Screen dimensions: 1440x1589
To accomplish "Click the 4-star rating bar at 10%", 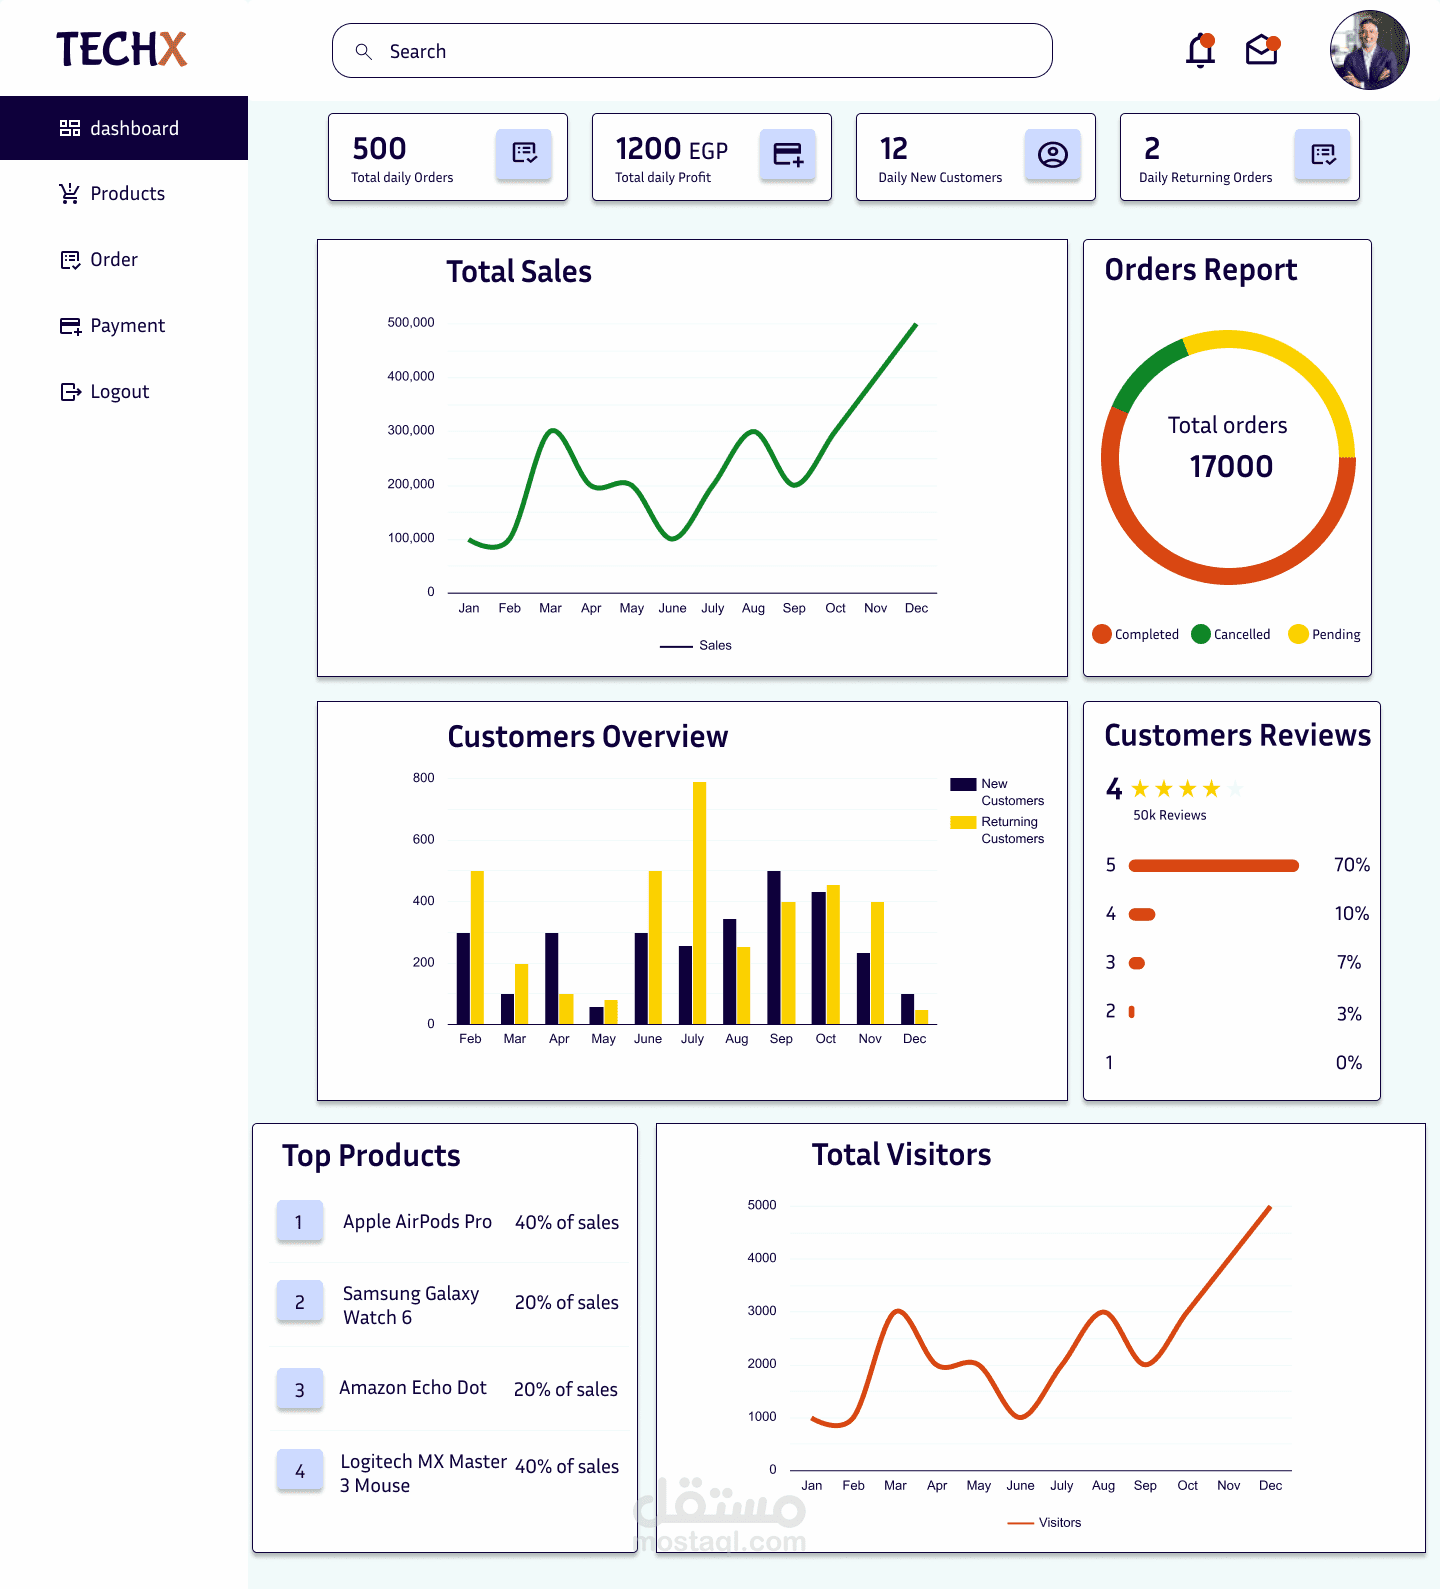I will (1142, 914).
